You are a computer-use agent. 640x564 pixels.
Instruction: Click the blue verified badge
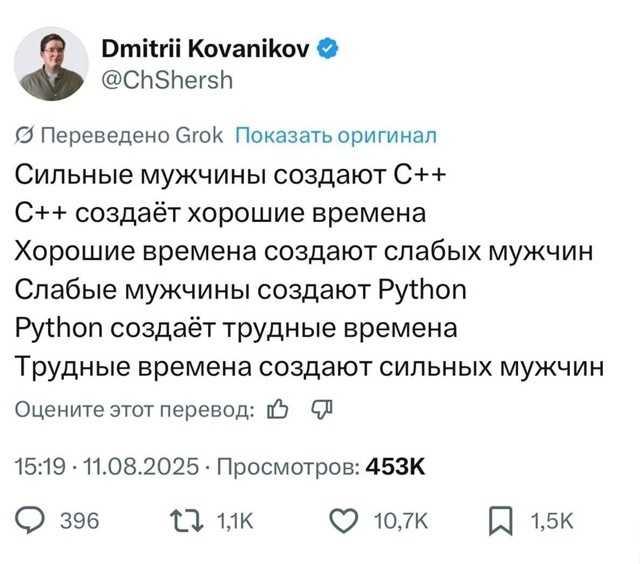coord(326,48)
